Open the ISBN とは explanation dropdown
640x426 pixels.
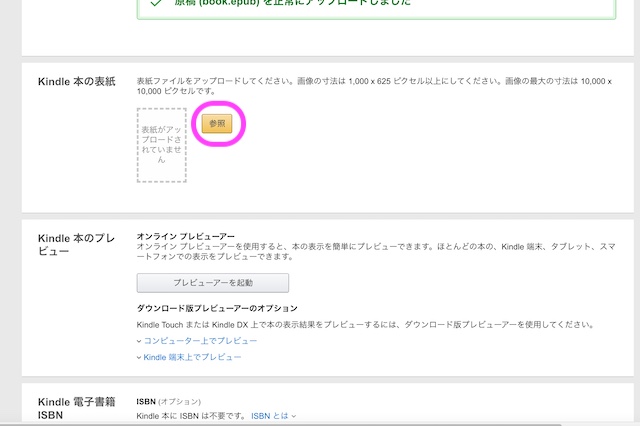273,415
